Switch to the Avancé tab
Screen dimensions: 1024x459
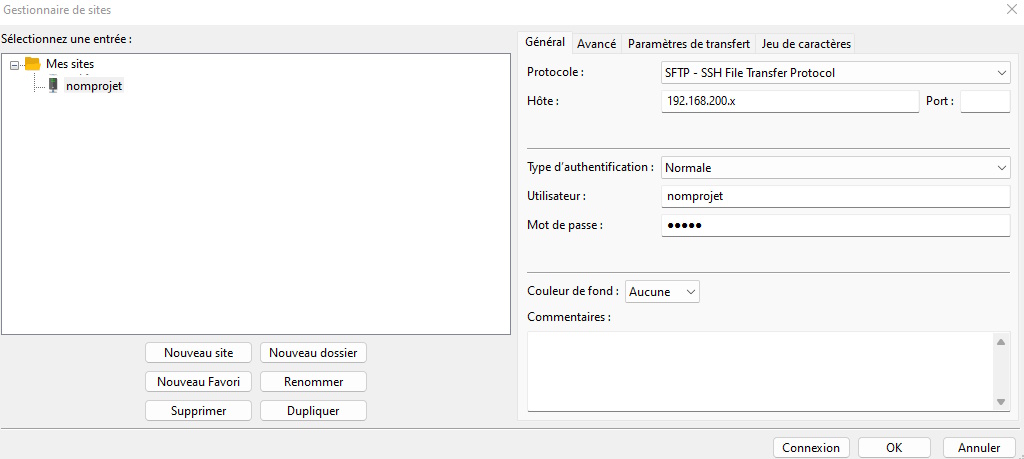[596, 44]
